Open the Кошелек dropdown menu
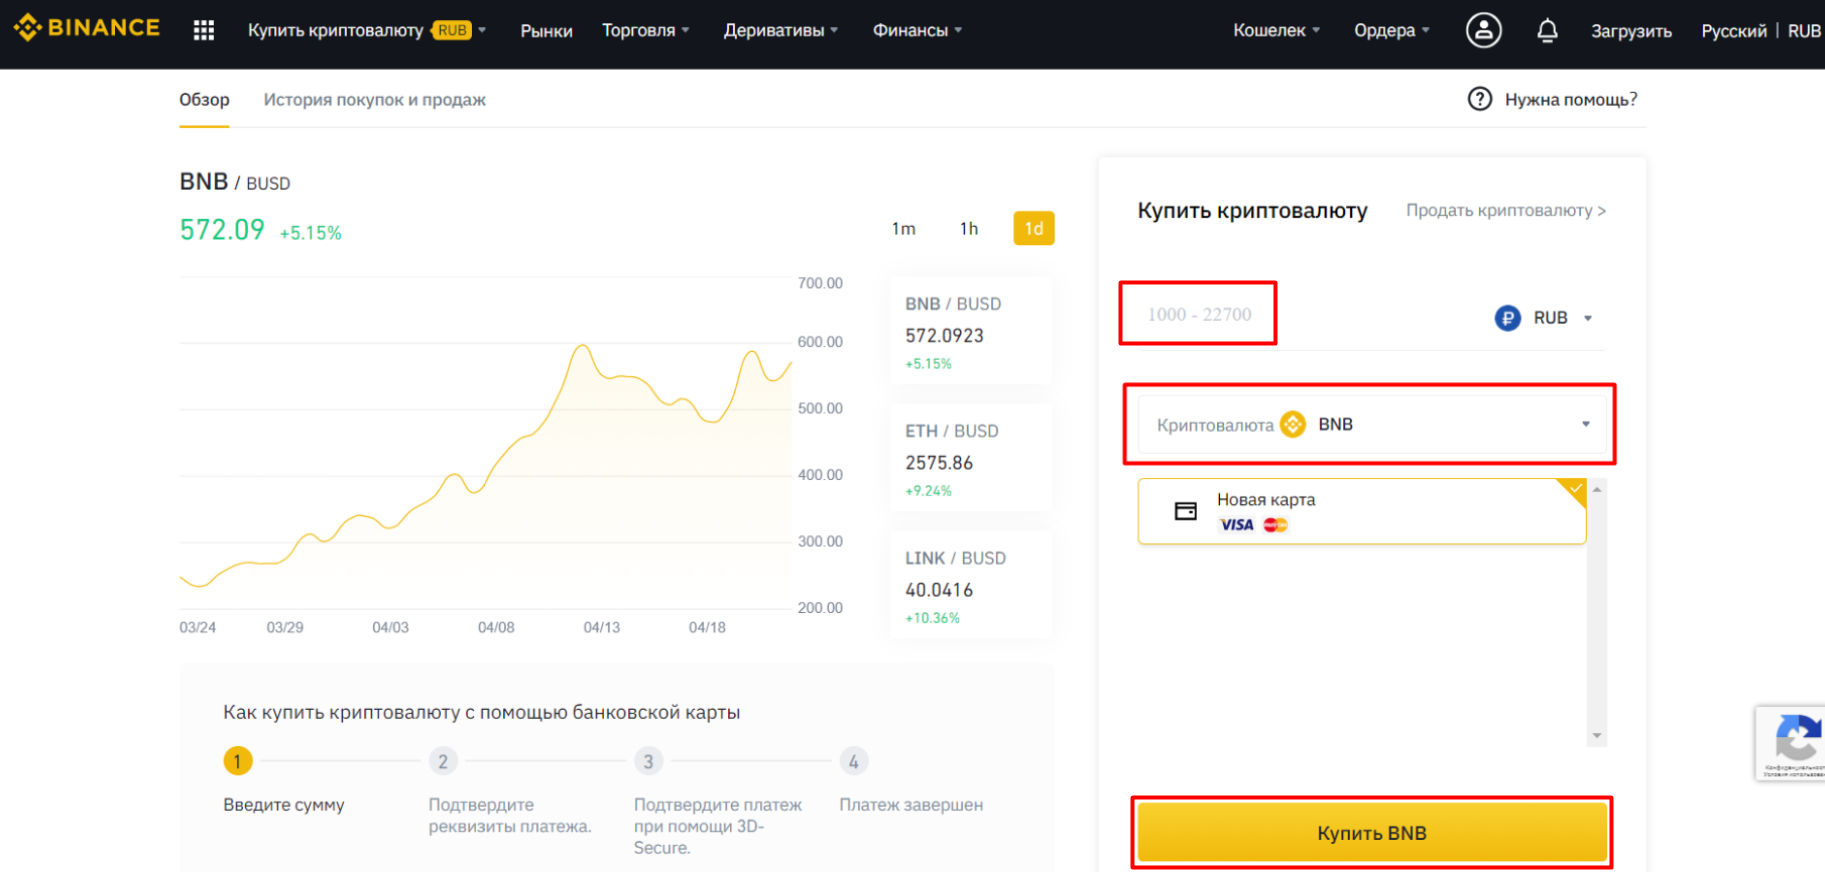 coord(1276,31)
